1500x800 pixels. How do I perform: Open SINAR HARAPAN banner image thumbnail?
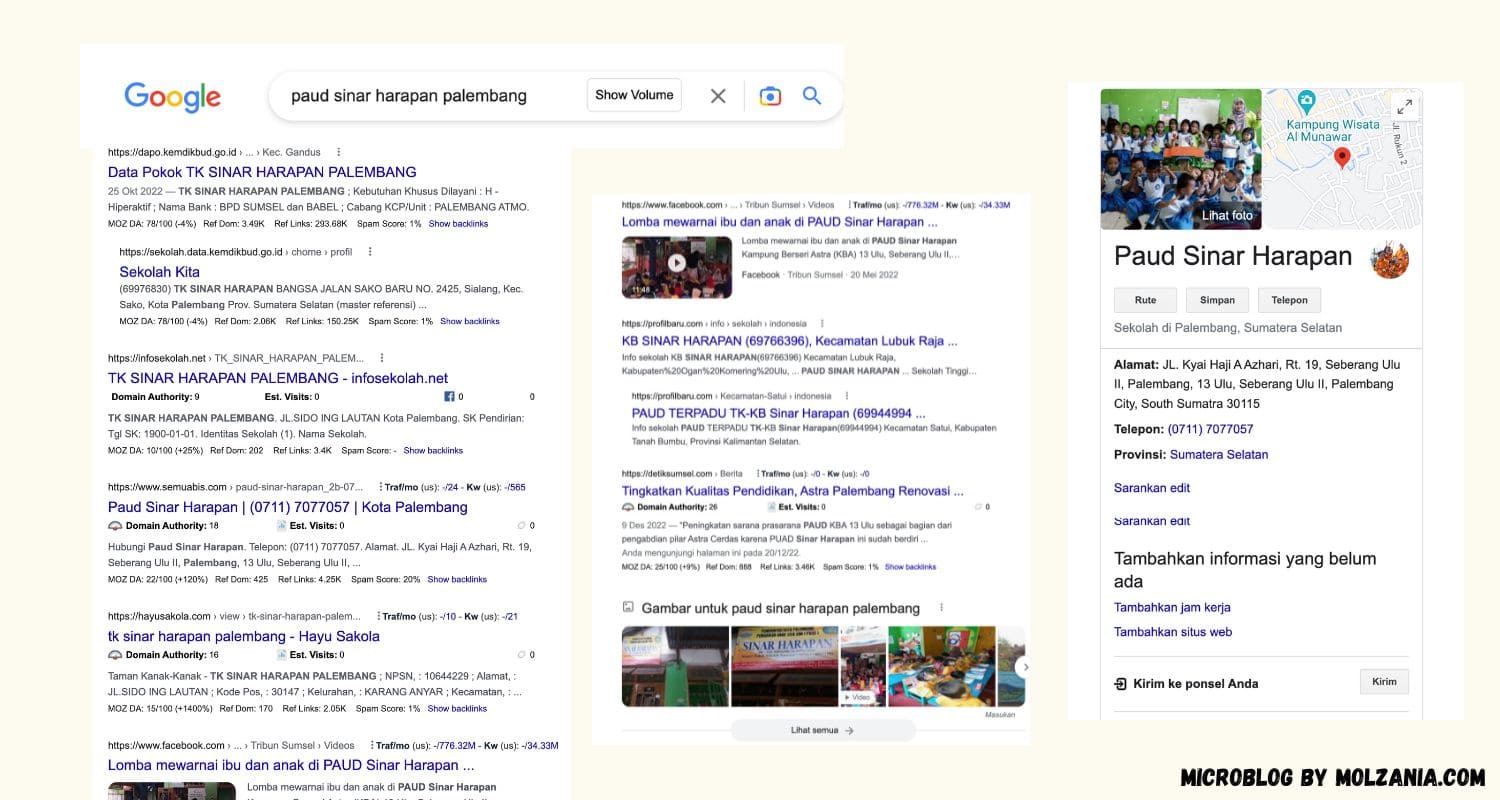pos(784,666)
